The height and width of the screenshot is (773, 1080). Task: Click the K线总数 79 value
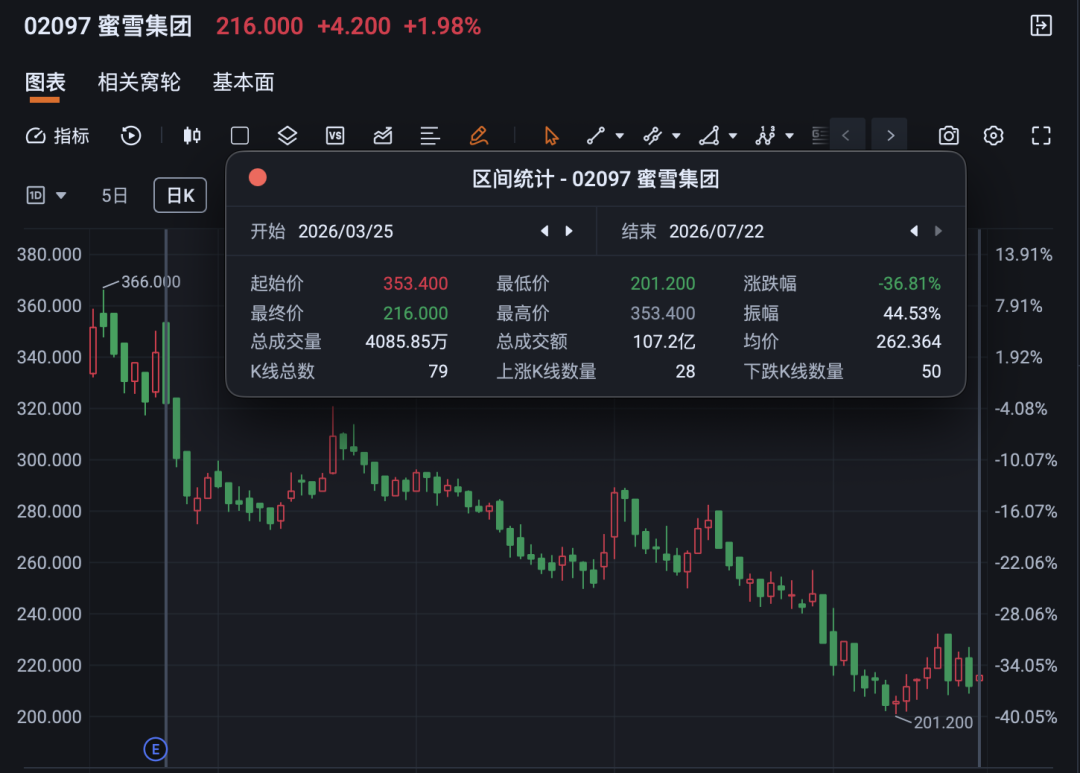click(438, 372)
